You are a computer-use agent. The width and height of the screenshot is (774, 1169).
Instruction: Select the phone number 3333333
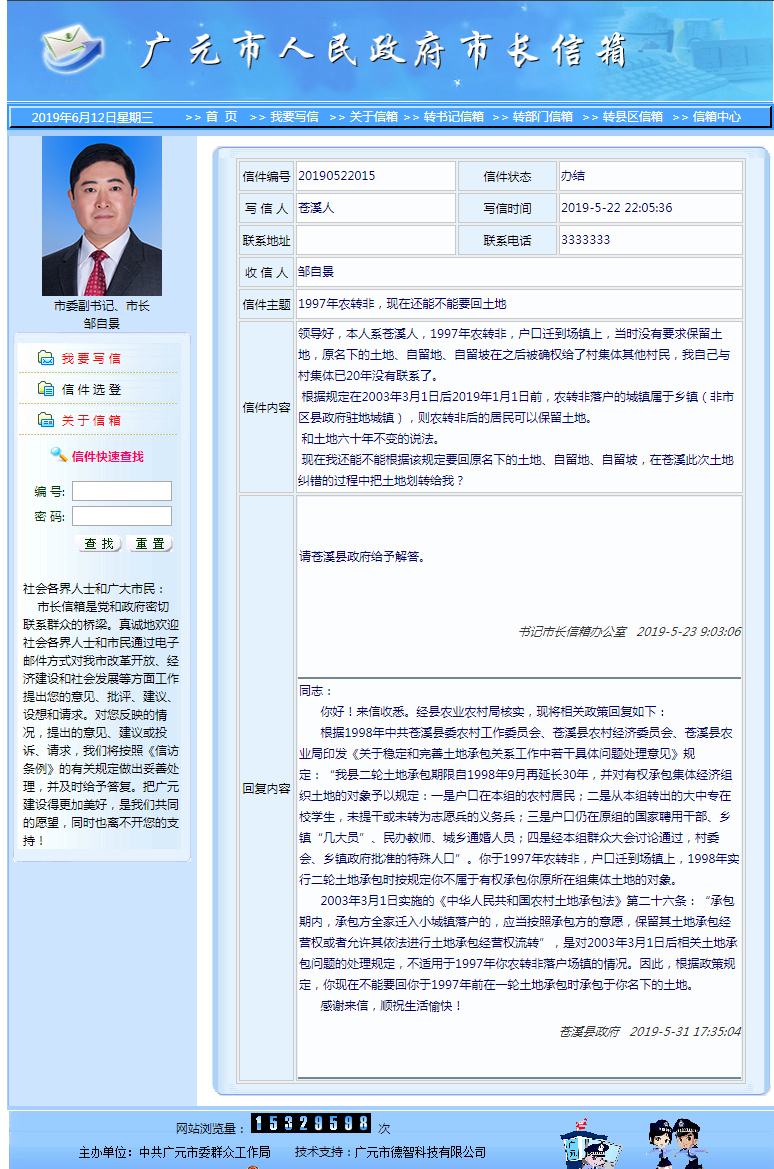point(585,240)
